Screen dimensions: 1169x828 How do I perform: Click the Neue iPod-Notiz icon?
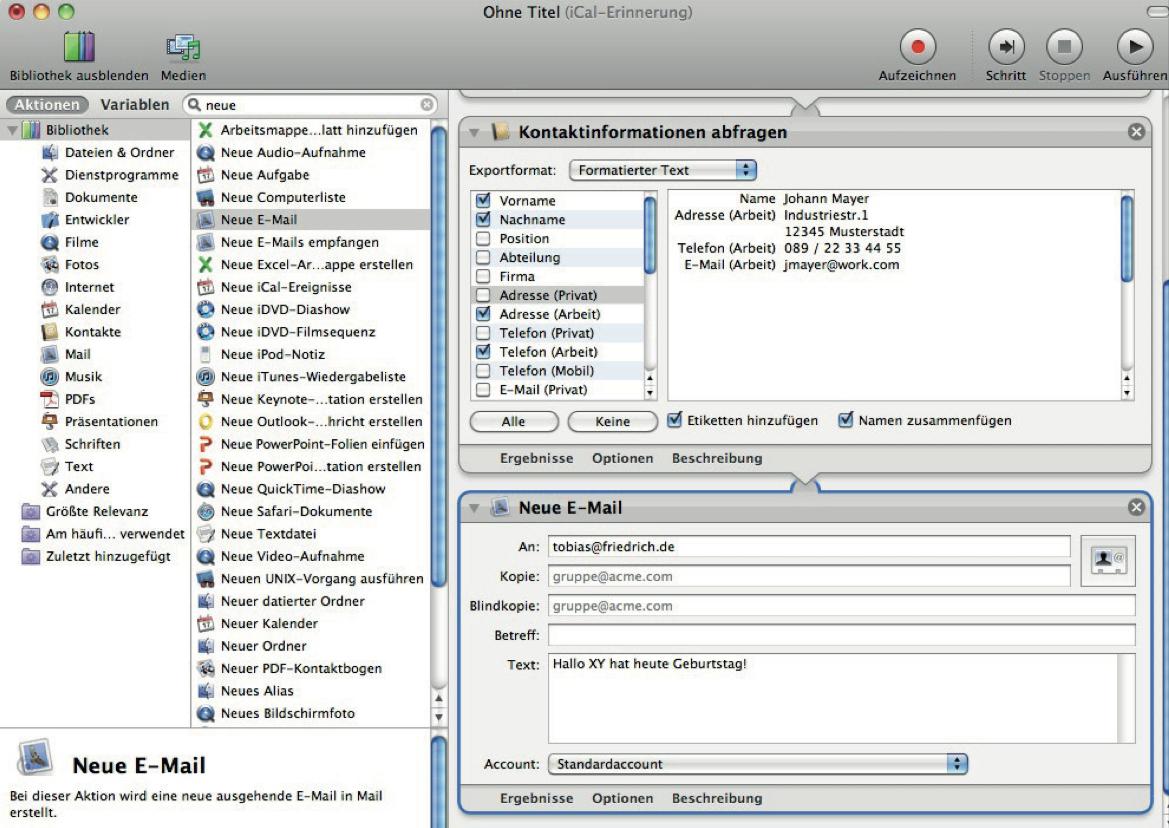point(206,355)
